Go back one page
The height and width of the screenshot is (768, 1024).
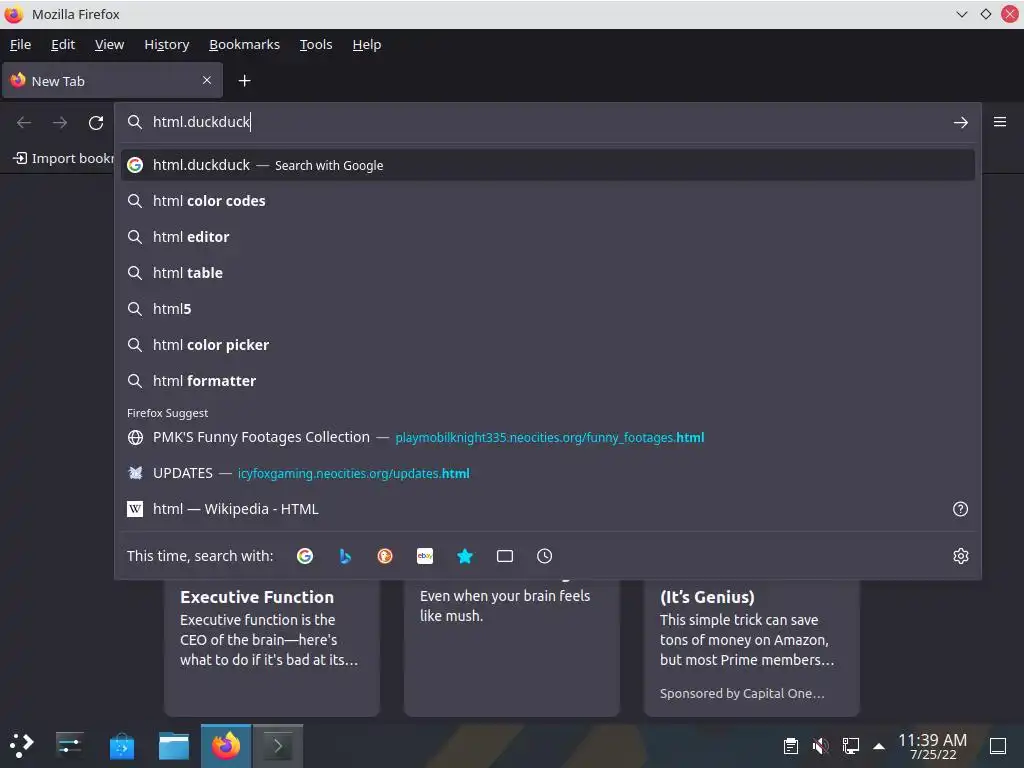pyautogui.click(x=24, y=122)
